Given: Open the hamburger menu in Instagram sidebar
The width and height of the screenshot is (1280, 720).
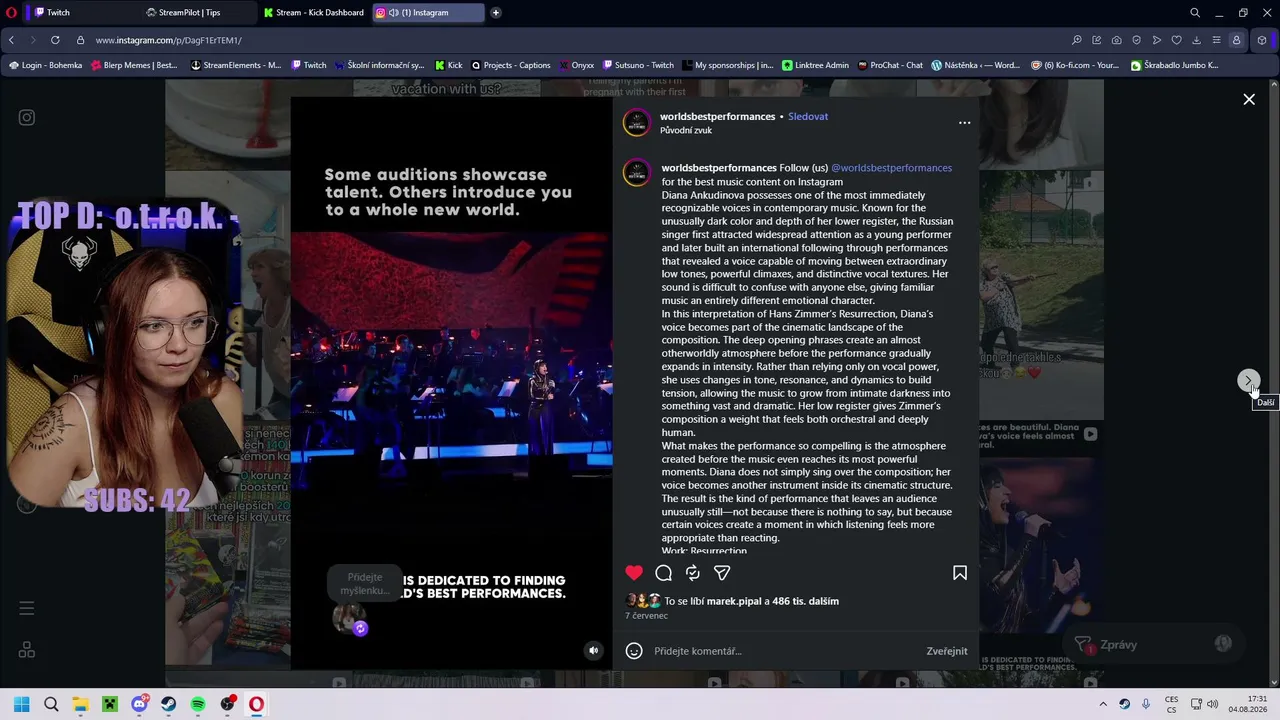Looking at the screenshot, I should 27,608.
